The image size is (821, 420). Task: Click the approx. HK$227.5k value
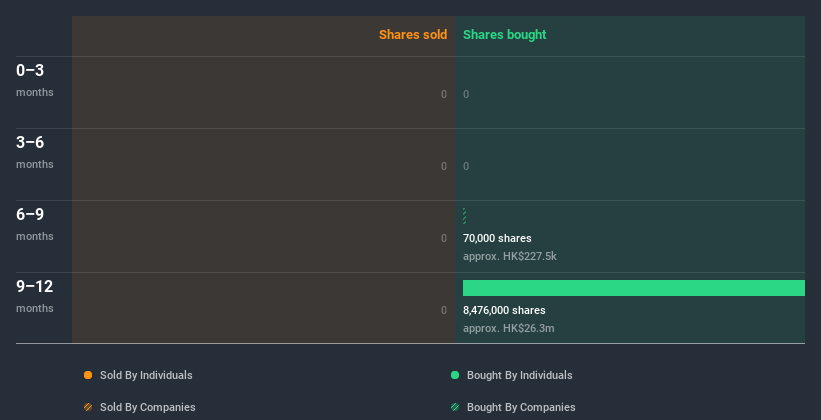pos(510,256)
